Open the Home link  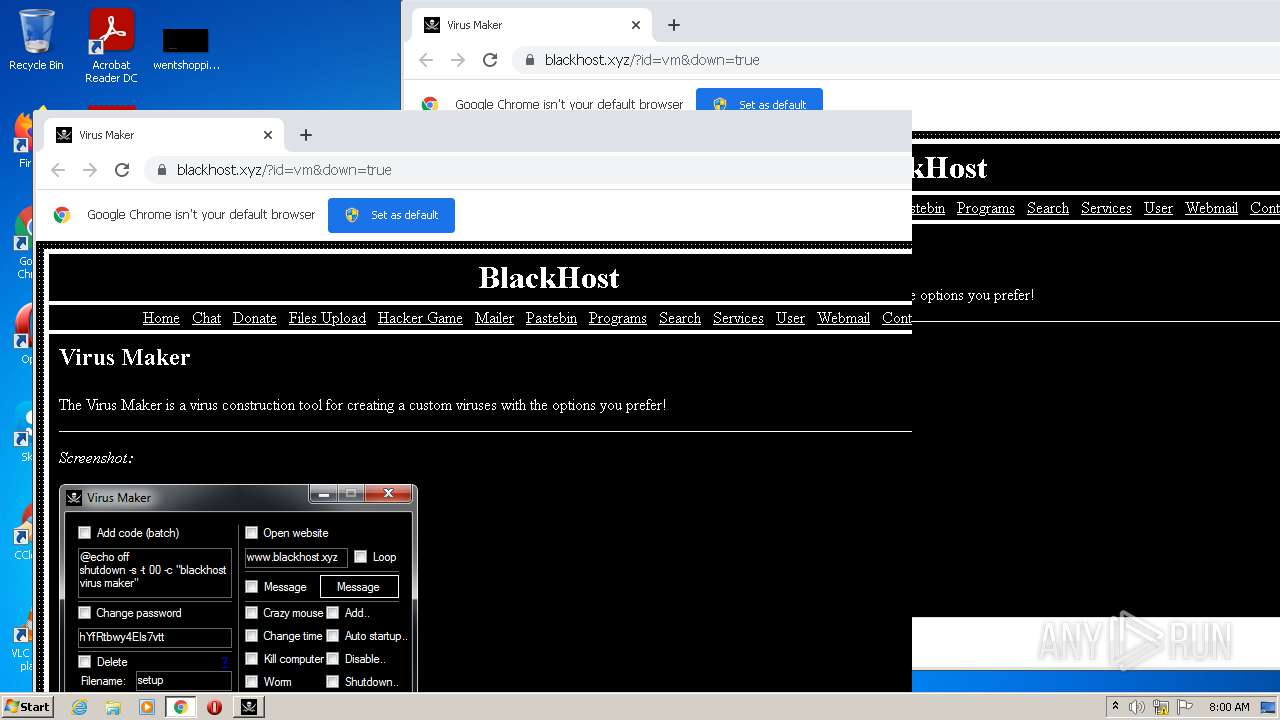click(x=161, y=318)
